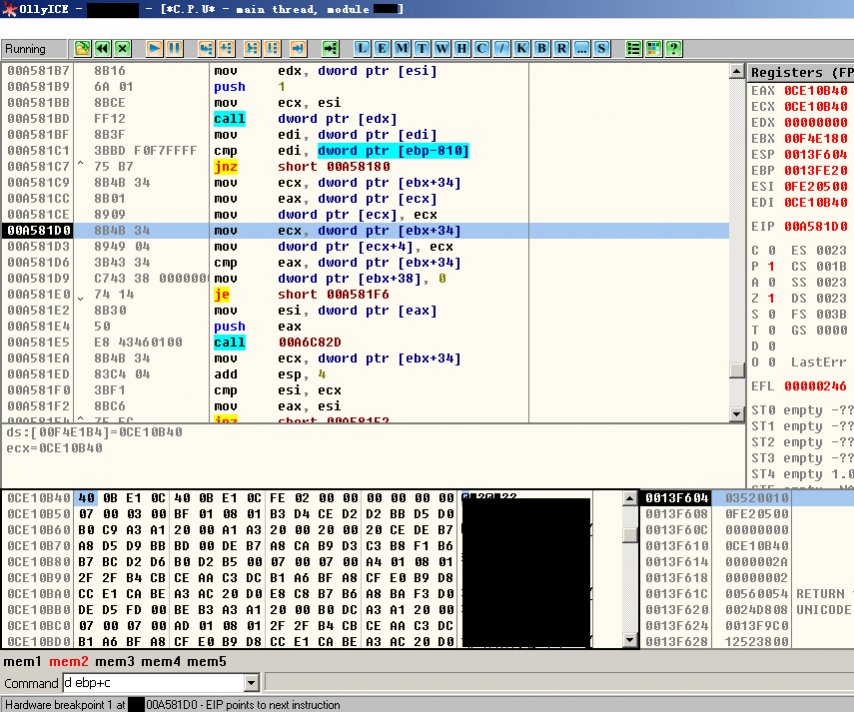
Task: Click the Step into icon
Action: tap(206, 49)
